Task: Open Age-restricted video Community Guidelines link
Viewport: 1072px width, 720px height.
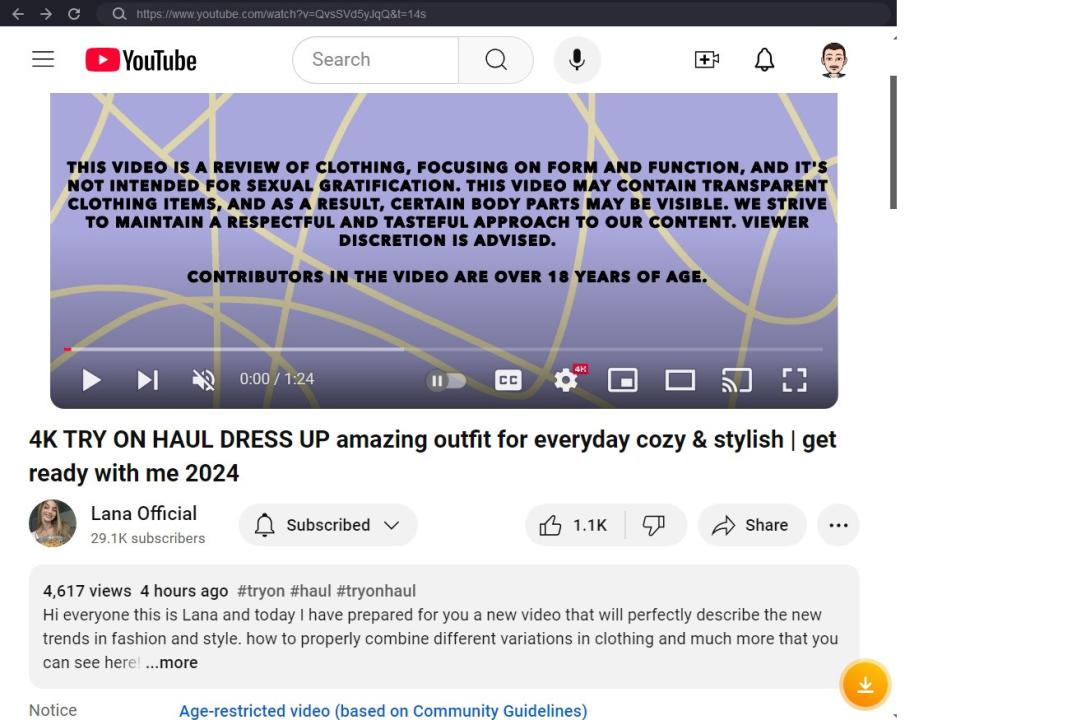Action: (383, 710)
